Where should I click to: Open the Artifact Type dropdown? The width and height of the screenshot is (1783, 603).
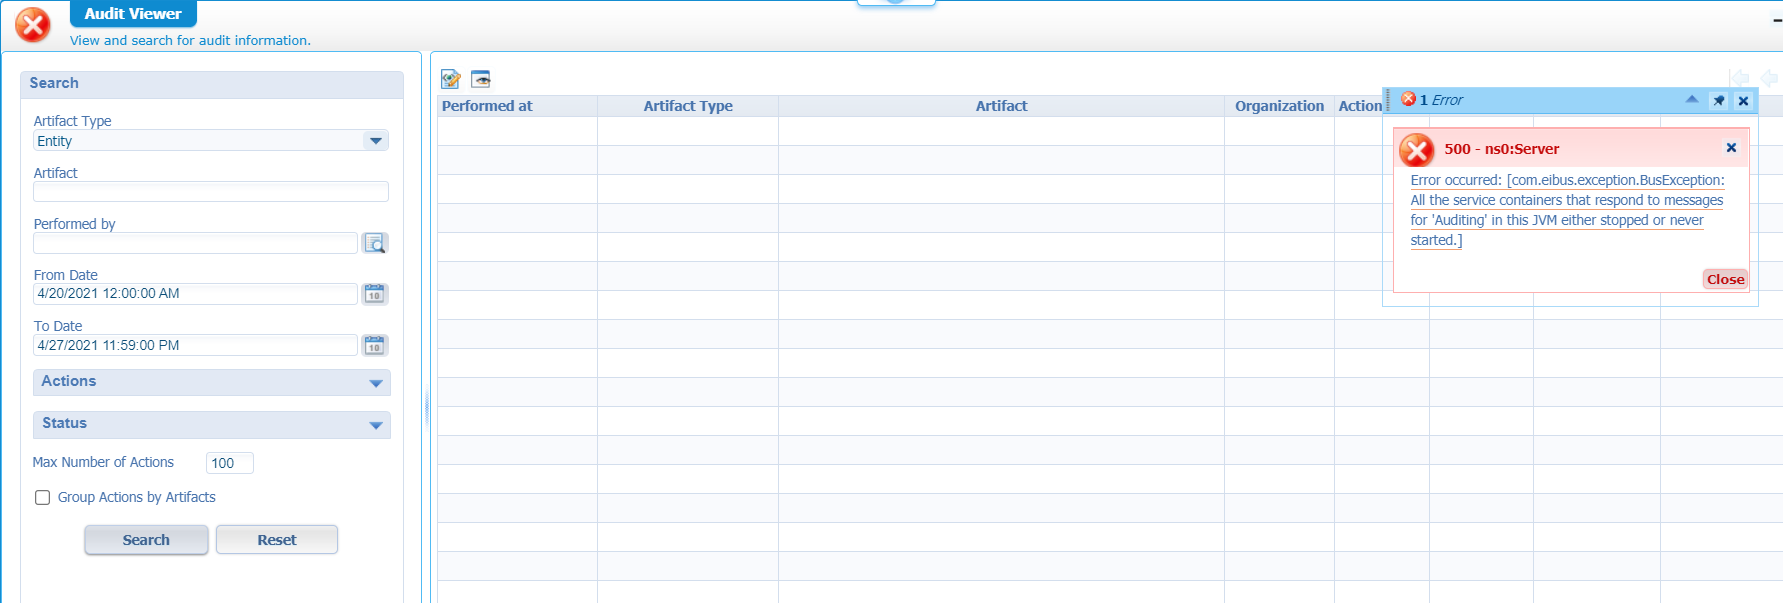(x=376, y=141)
